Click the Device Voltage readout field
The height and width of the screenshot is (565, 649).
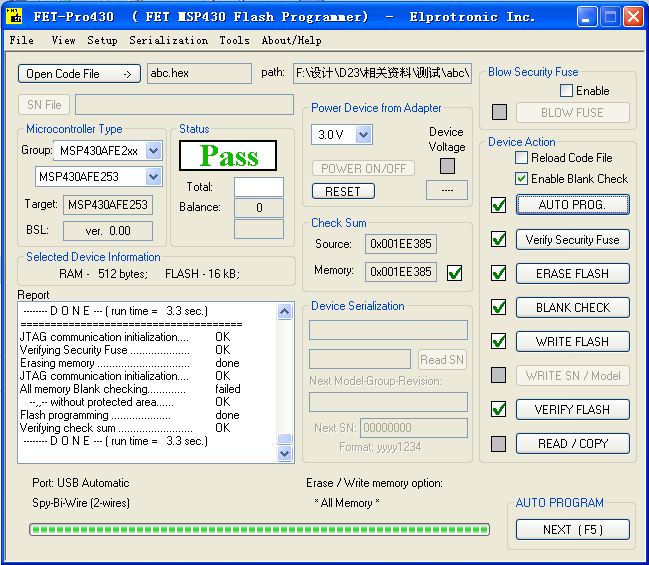(447, 190)
